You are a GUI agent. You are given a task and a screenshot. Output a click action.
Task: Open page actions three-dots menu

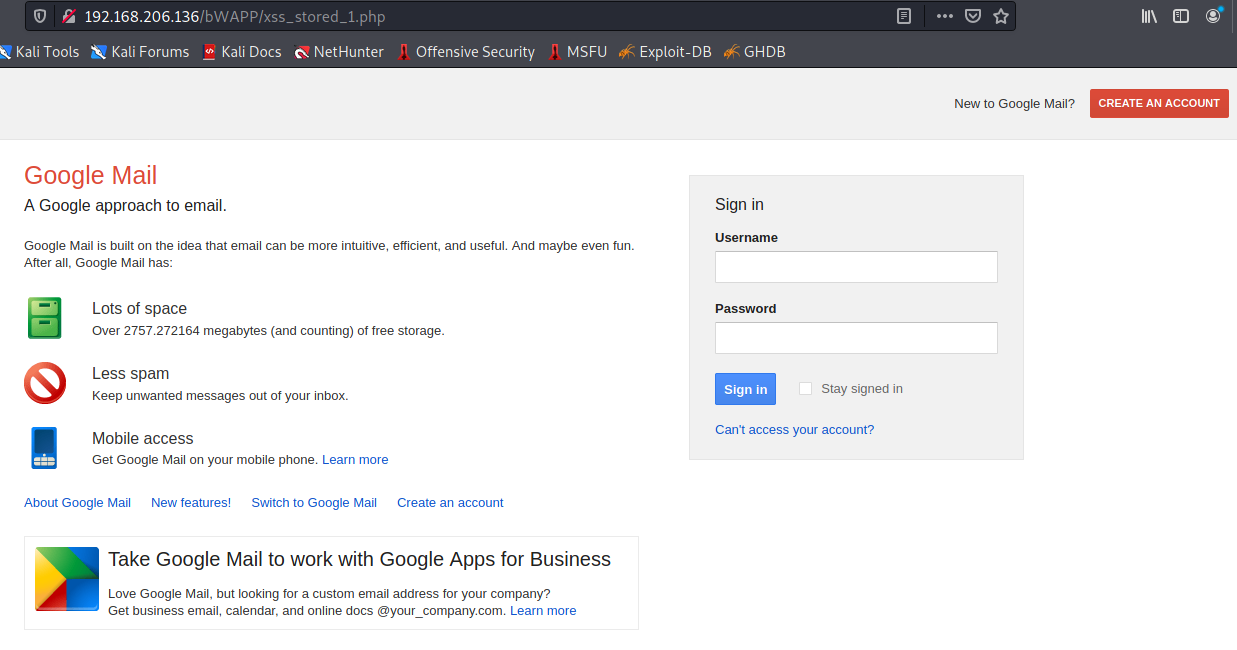pos(945,16)
